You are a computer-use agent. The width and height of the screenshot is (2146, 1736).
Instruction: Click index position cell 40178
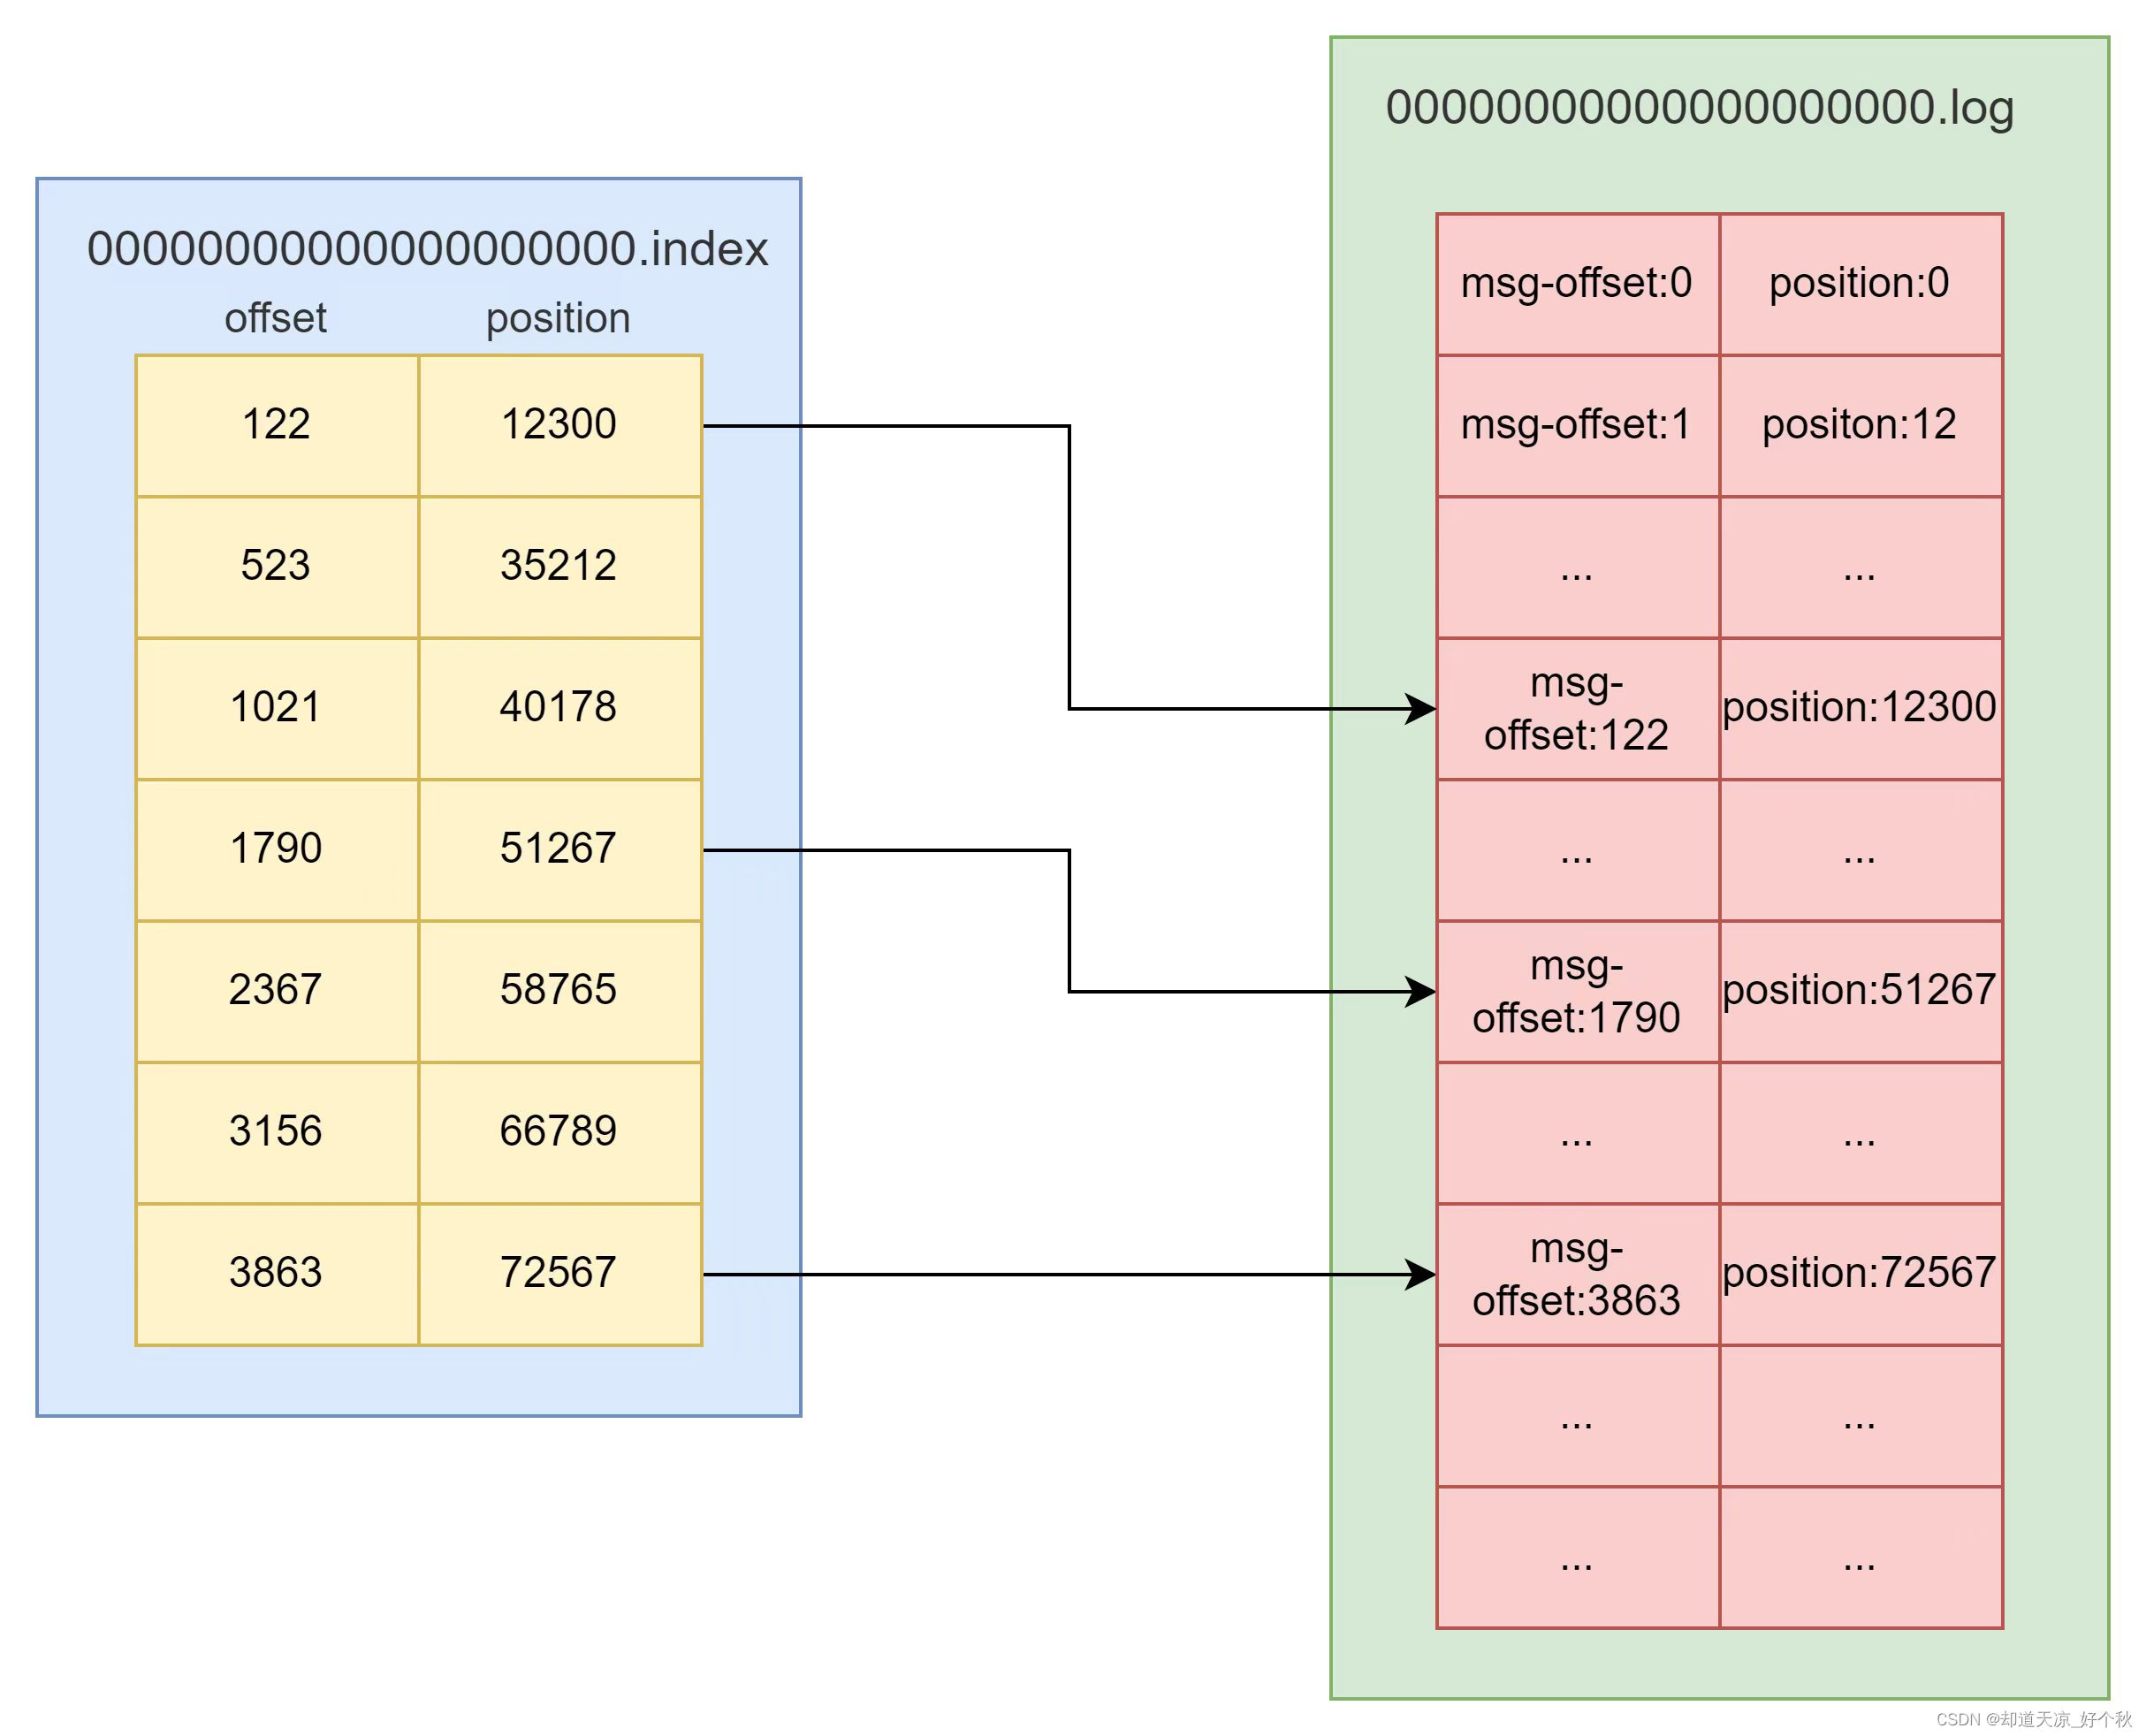560,708
